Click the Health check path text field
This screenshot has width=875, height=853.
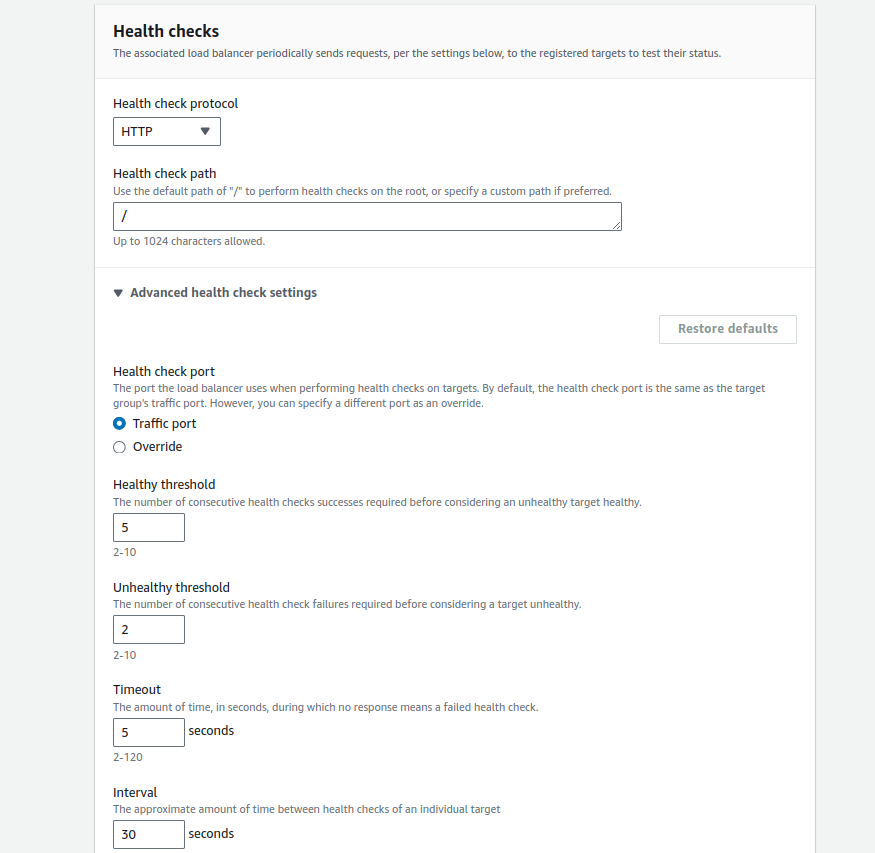[367, 216]
